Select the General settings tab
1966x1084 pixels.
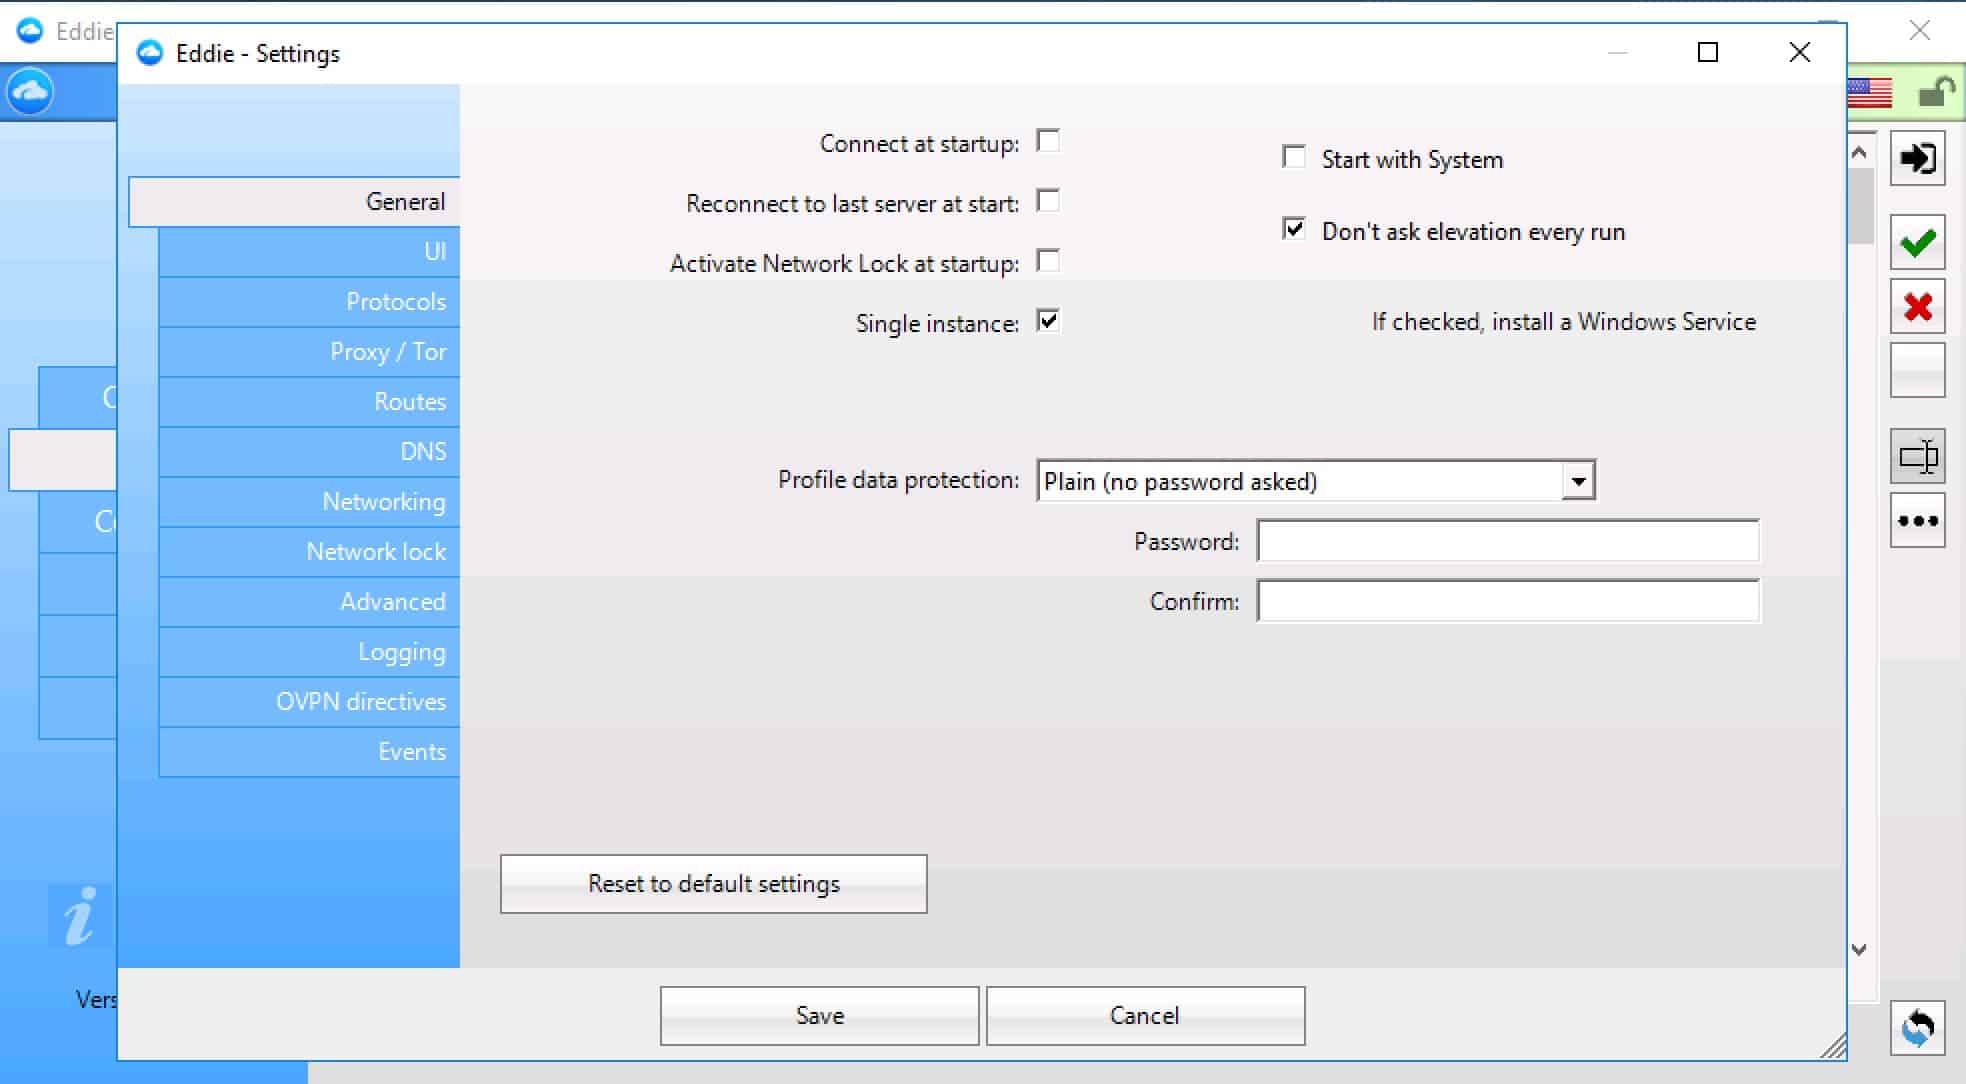[294, 202]
